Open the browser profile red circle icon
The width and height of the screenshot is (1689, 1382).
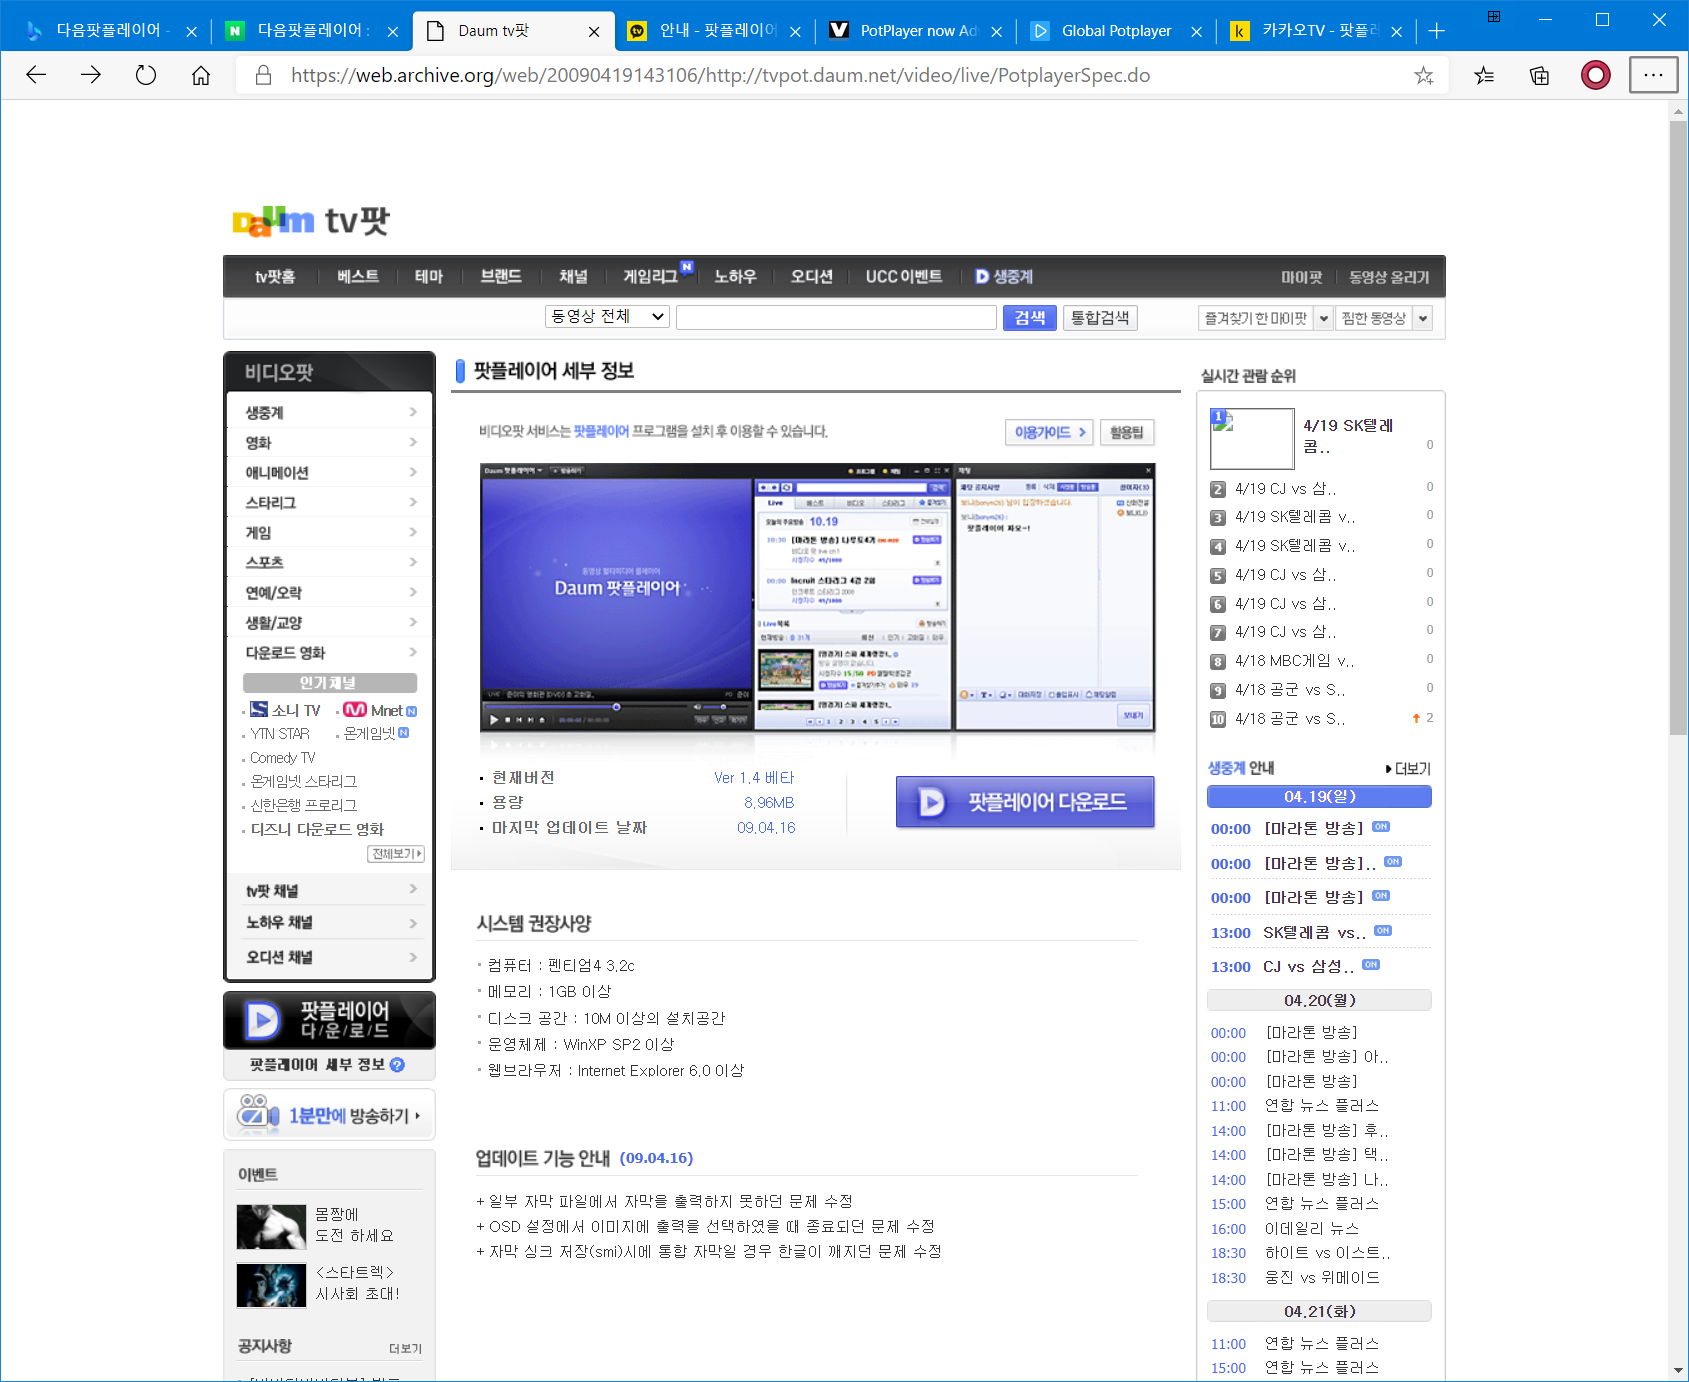(x=1596, y=75)
